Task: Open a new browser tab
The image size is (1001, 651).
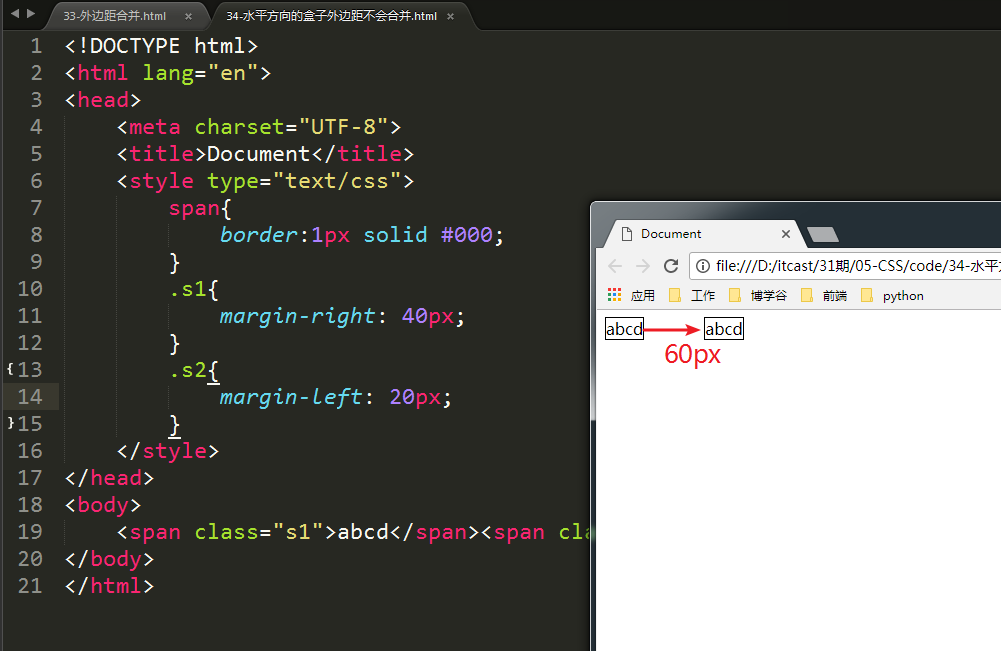Action: coord(822,234)
